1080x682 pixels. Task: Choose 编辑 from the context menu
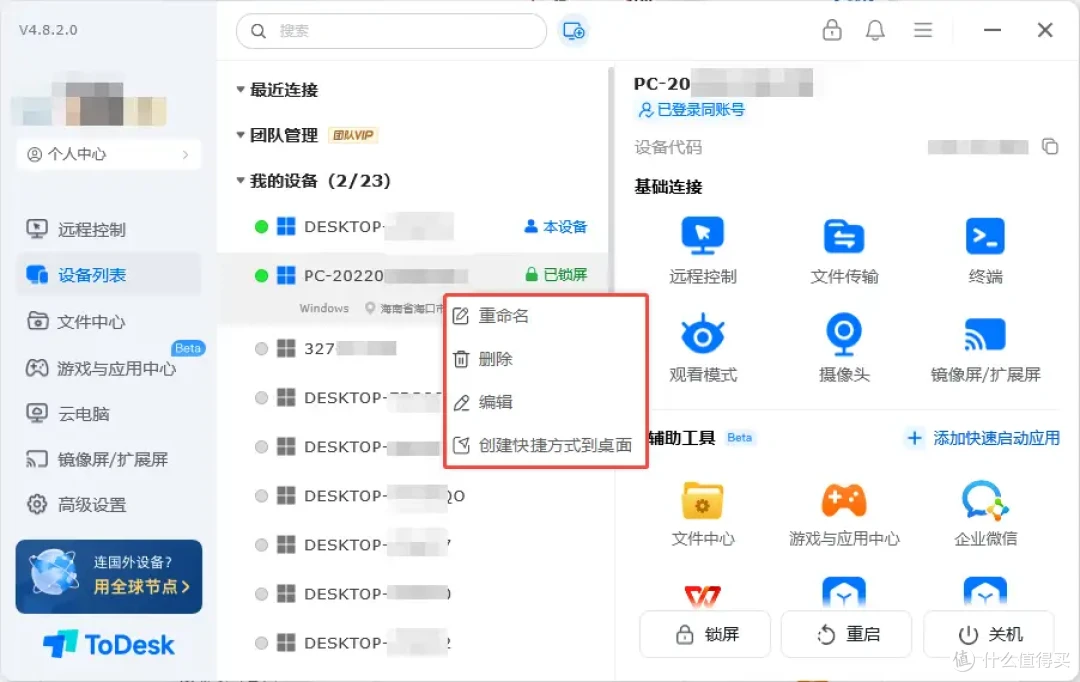point(546,402)
